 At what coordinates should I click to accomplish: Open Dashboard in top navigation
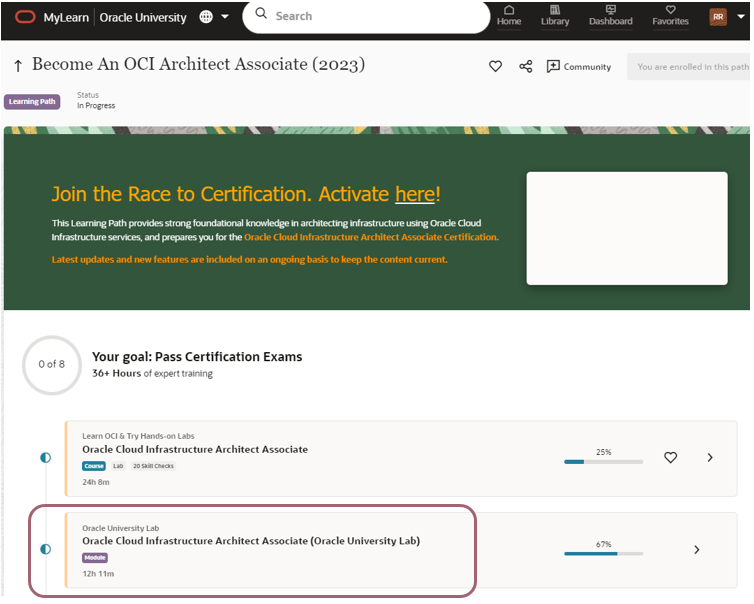click(610, 16)
